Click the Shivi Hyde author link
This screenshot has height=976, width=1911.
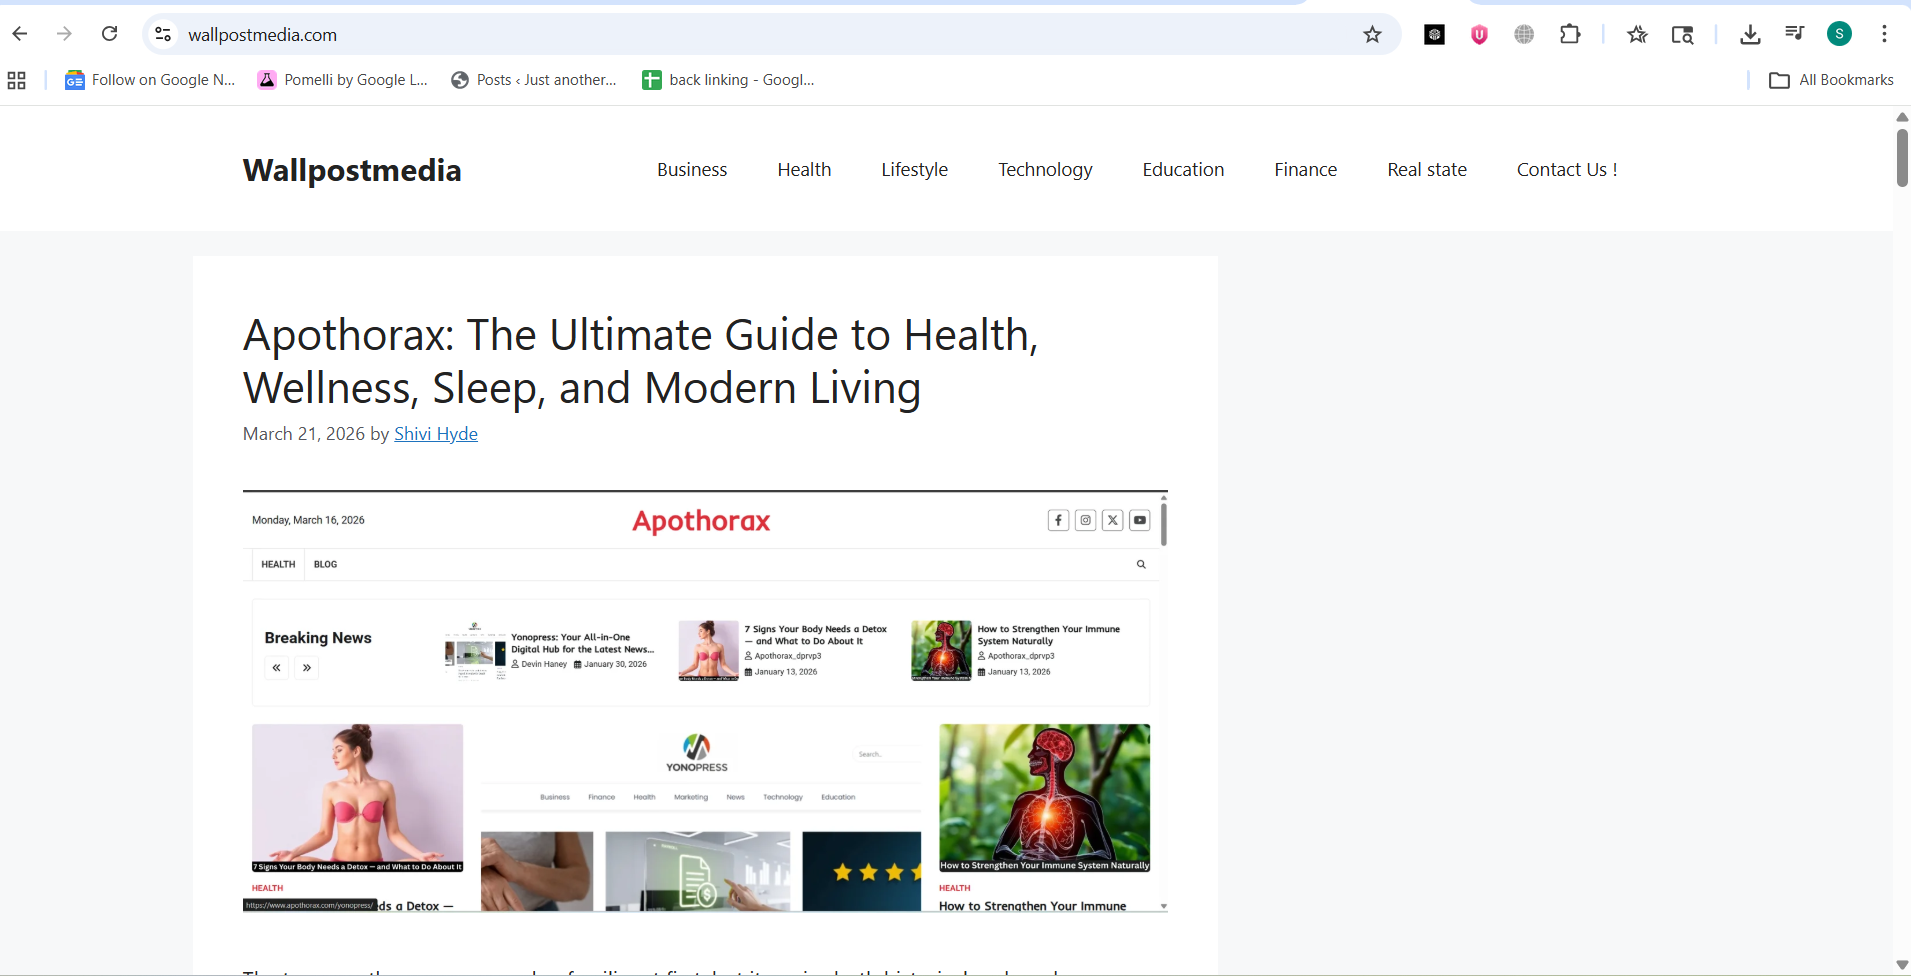(435, 434)
